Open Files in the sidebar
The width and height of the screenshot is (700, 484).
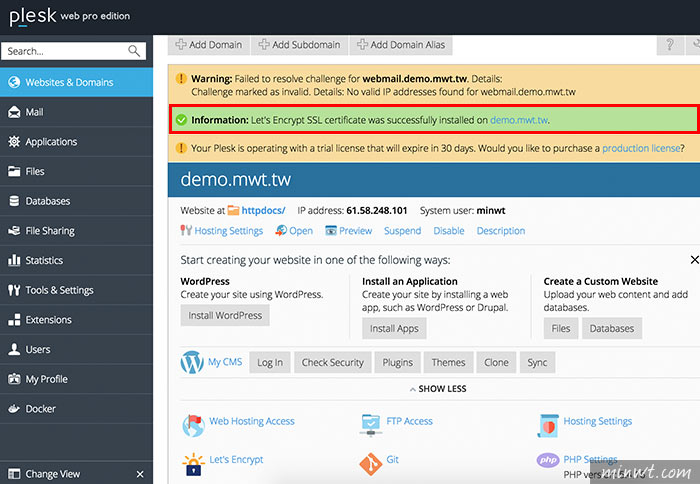click(76, 171)
